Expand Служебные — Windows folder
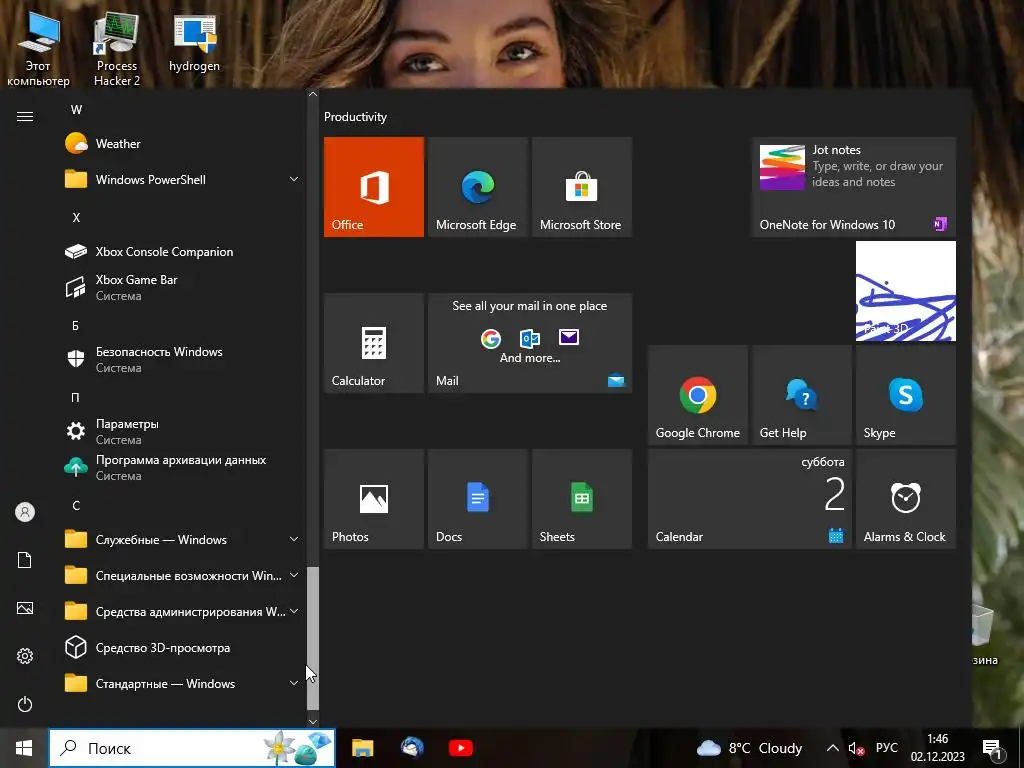Viewport: 1024px width, 768px height. [183, 539]
